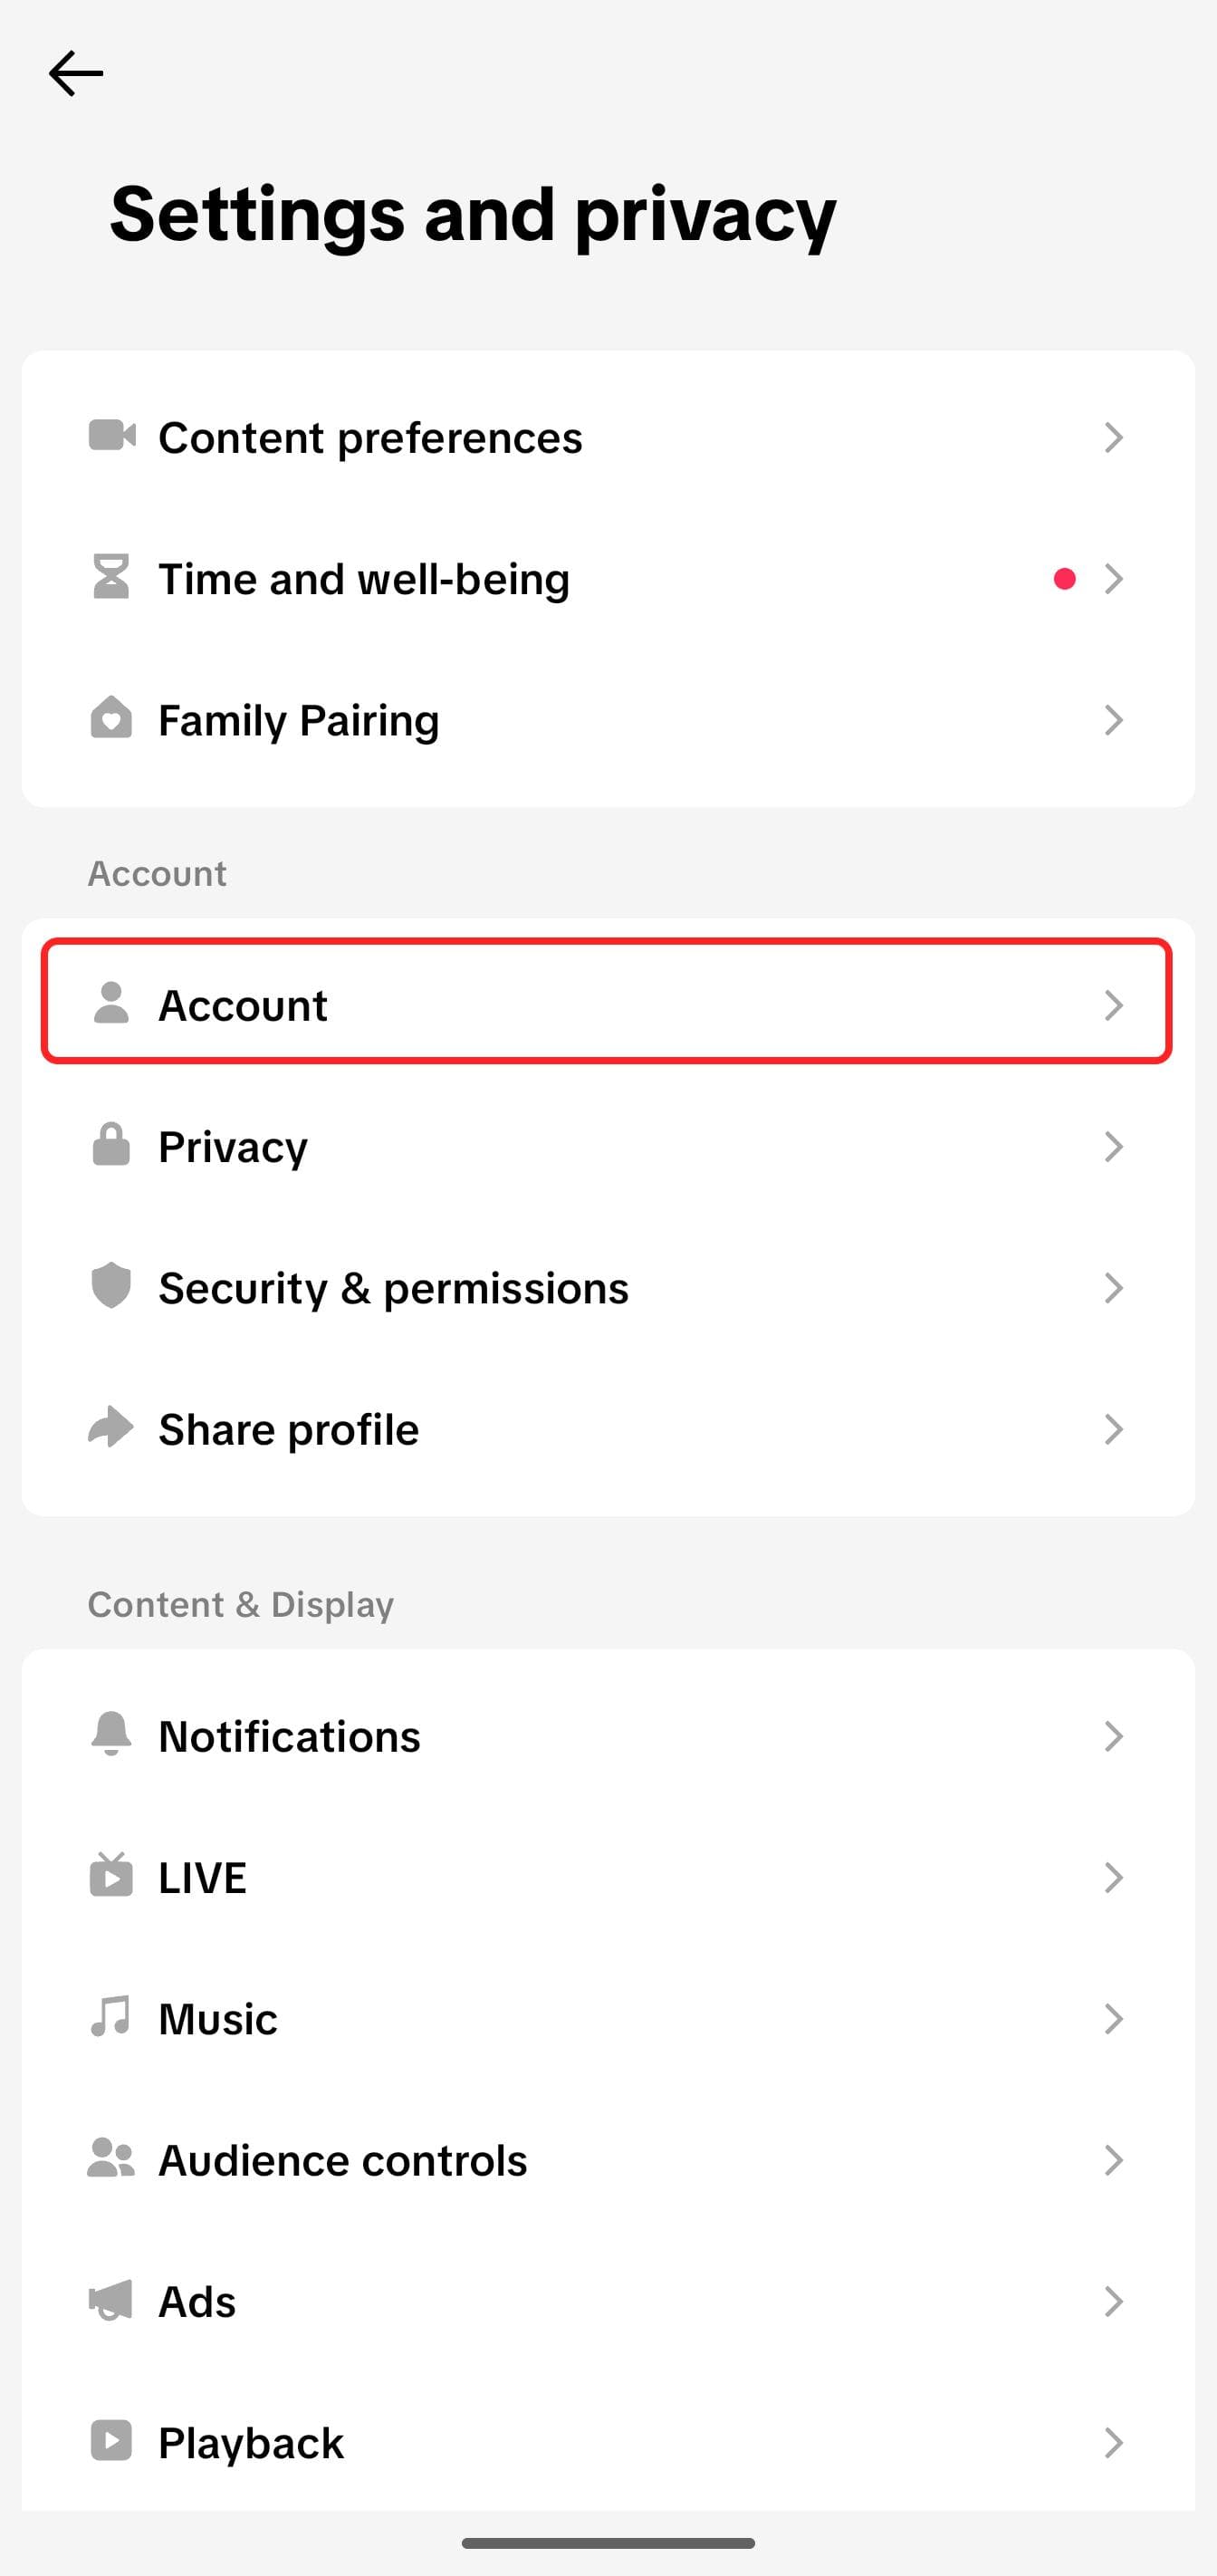
Task: Click the back arrow at the top
Action: (75, 73)
